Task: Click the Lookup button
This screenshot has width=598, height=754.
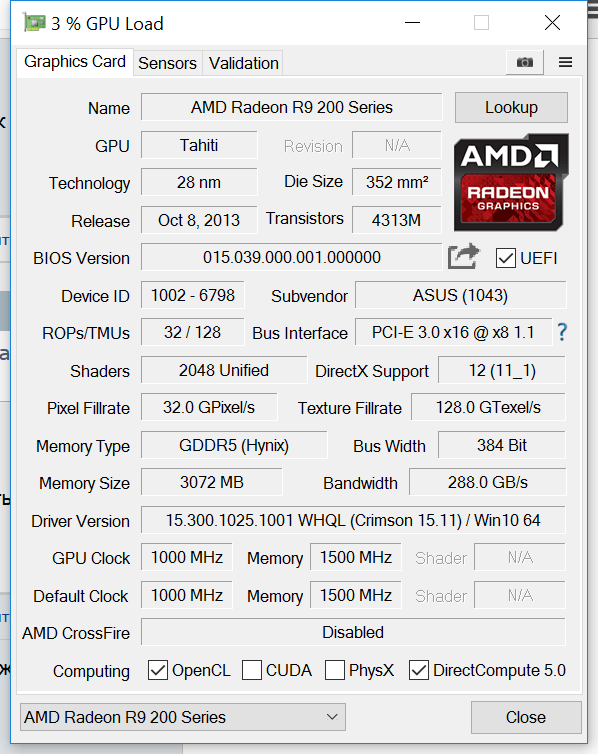Action: (511, 107)
